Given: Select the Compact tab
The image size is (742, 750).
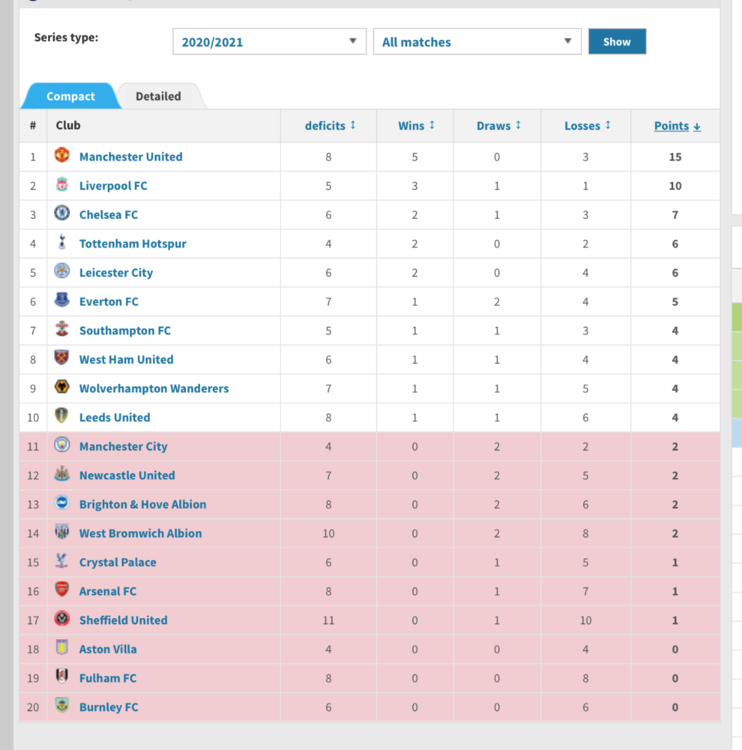Looking at the screenshot, I should coord(71,96).
